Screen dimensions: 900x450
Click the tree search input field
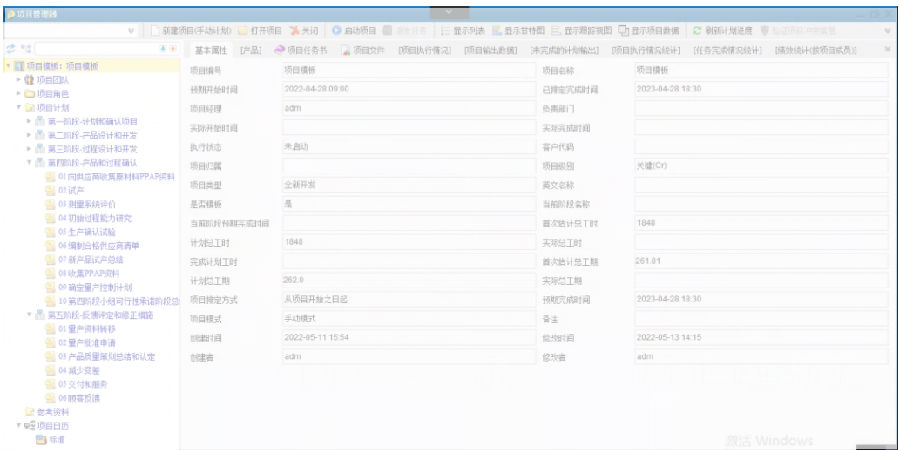click(96, 49)
